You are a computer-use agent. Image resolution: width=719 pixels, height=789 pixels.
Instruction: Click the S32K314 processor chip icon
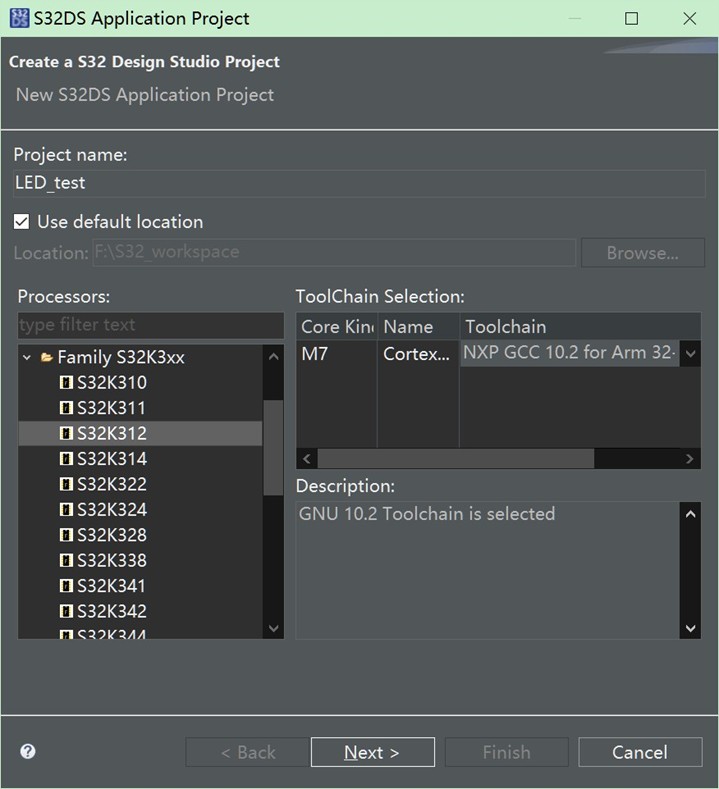(x=66, y=459)
